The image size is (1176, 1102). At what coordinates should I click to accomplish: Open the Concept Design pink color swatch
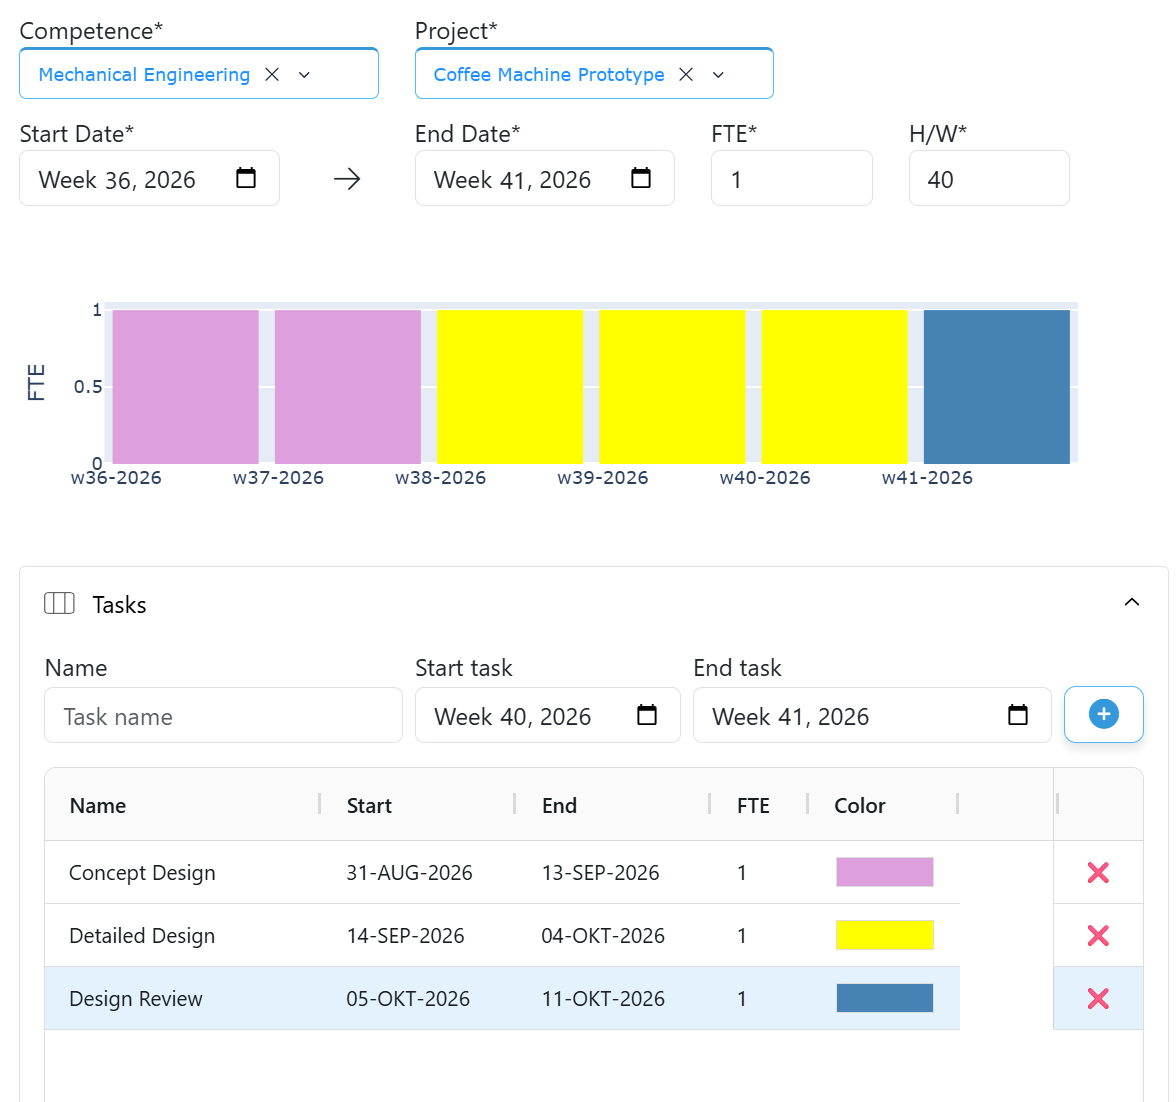pyautogui.click(x=885, y=872)
